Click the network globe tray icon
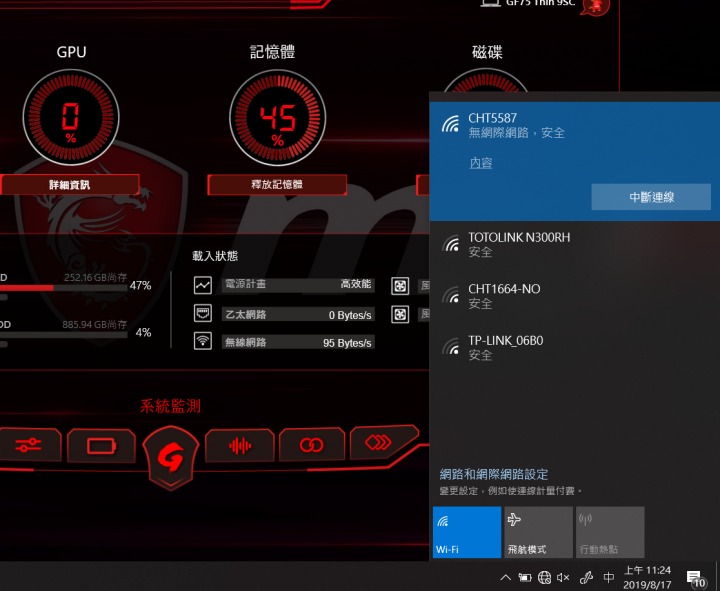Screen dimensions: 720x591 (544, 577)
